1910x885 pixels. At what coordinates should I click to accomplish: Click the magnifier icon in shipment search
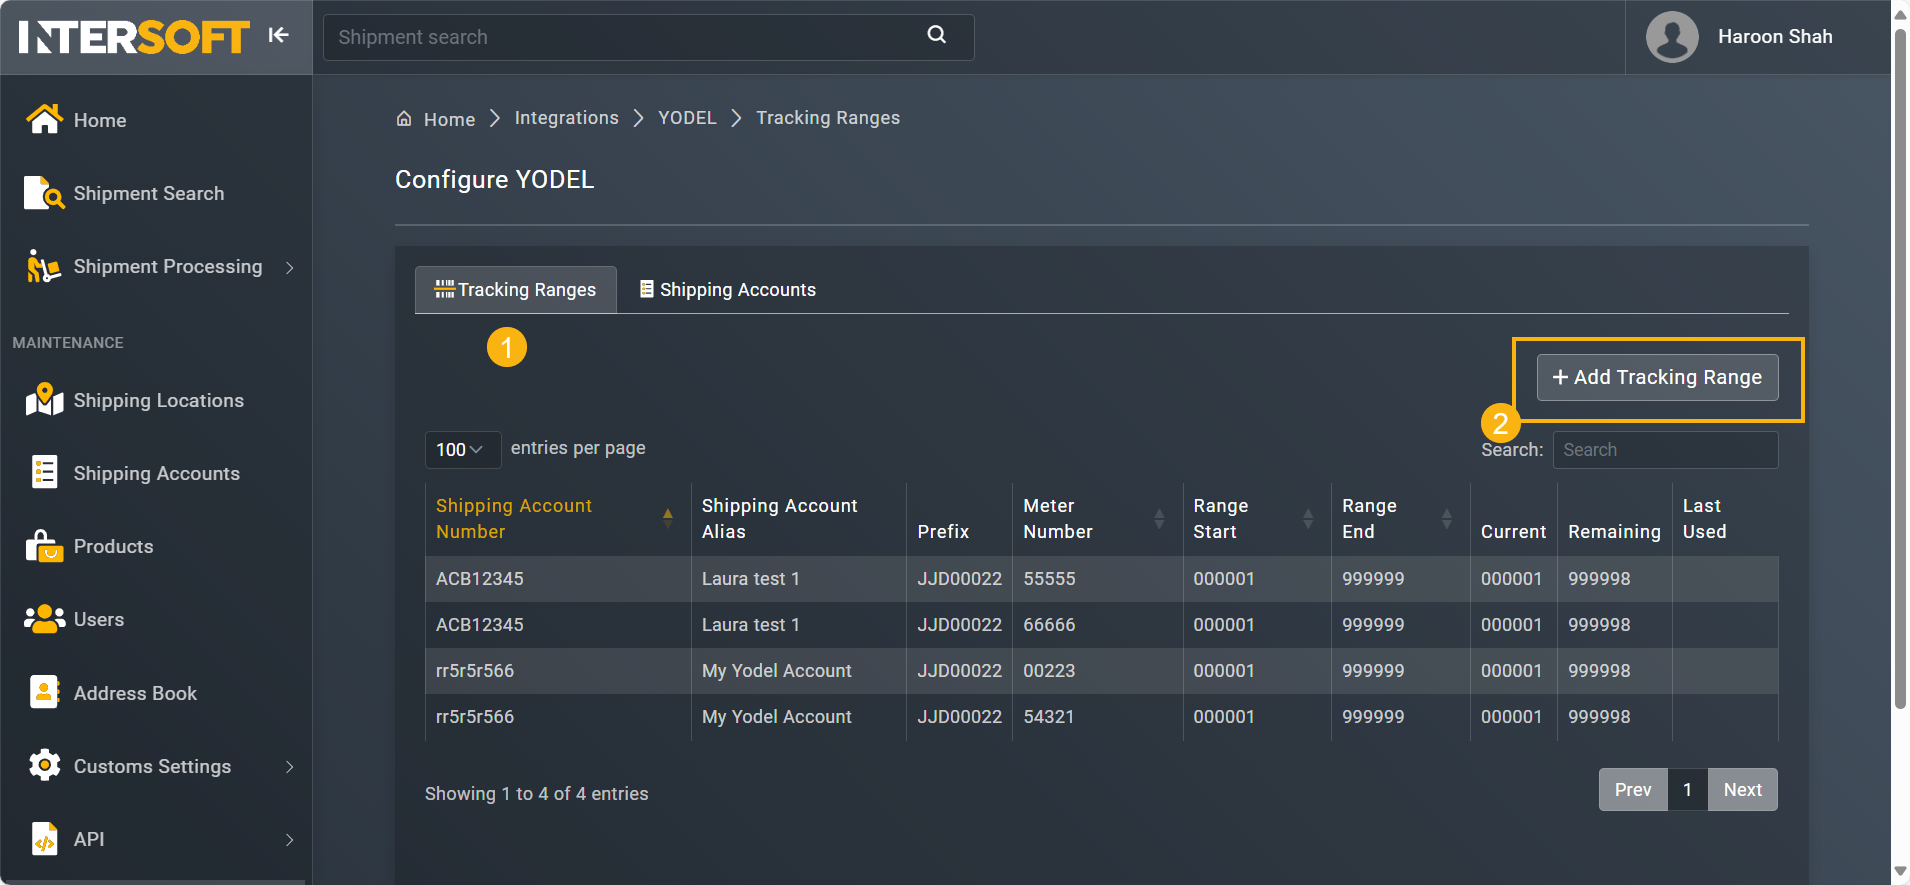pyautogui.click(x=936, y=35)
